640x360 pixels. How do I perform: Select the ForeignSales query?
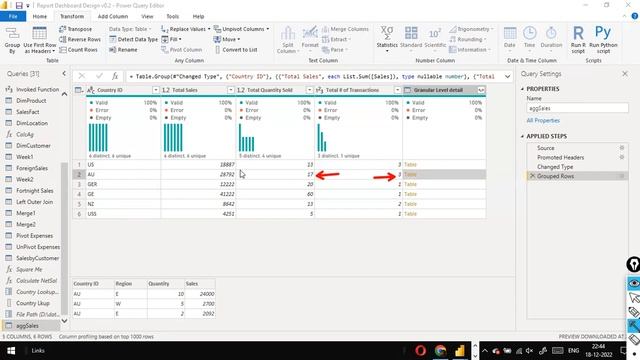coord(32,168)
